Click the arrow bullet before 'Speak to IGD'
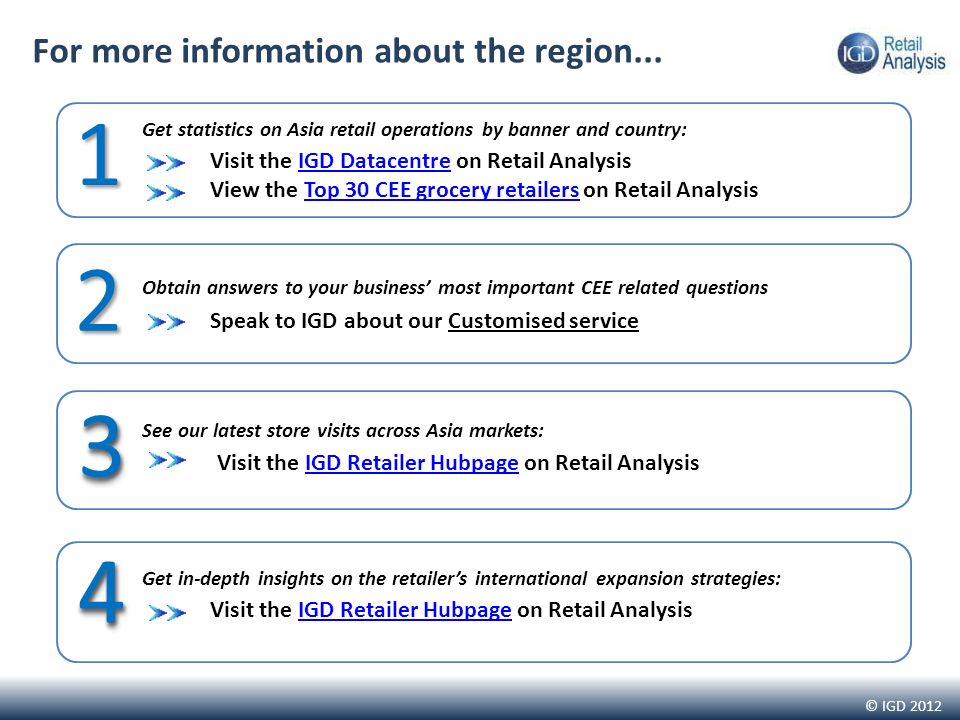The height and width of the screenshot is (720, 960). pyautogui.click(x=166, y=321)
